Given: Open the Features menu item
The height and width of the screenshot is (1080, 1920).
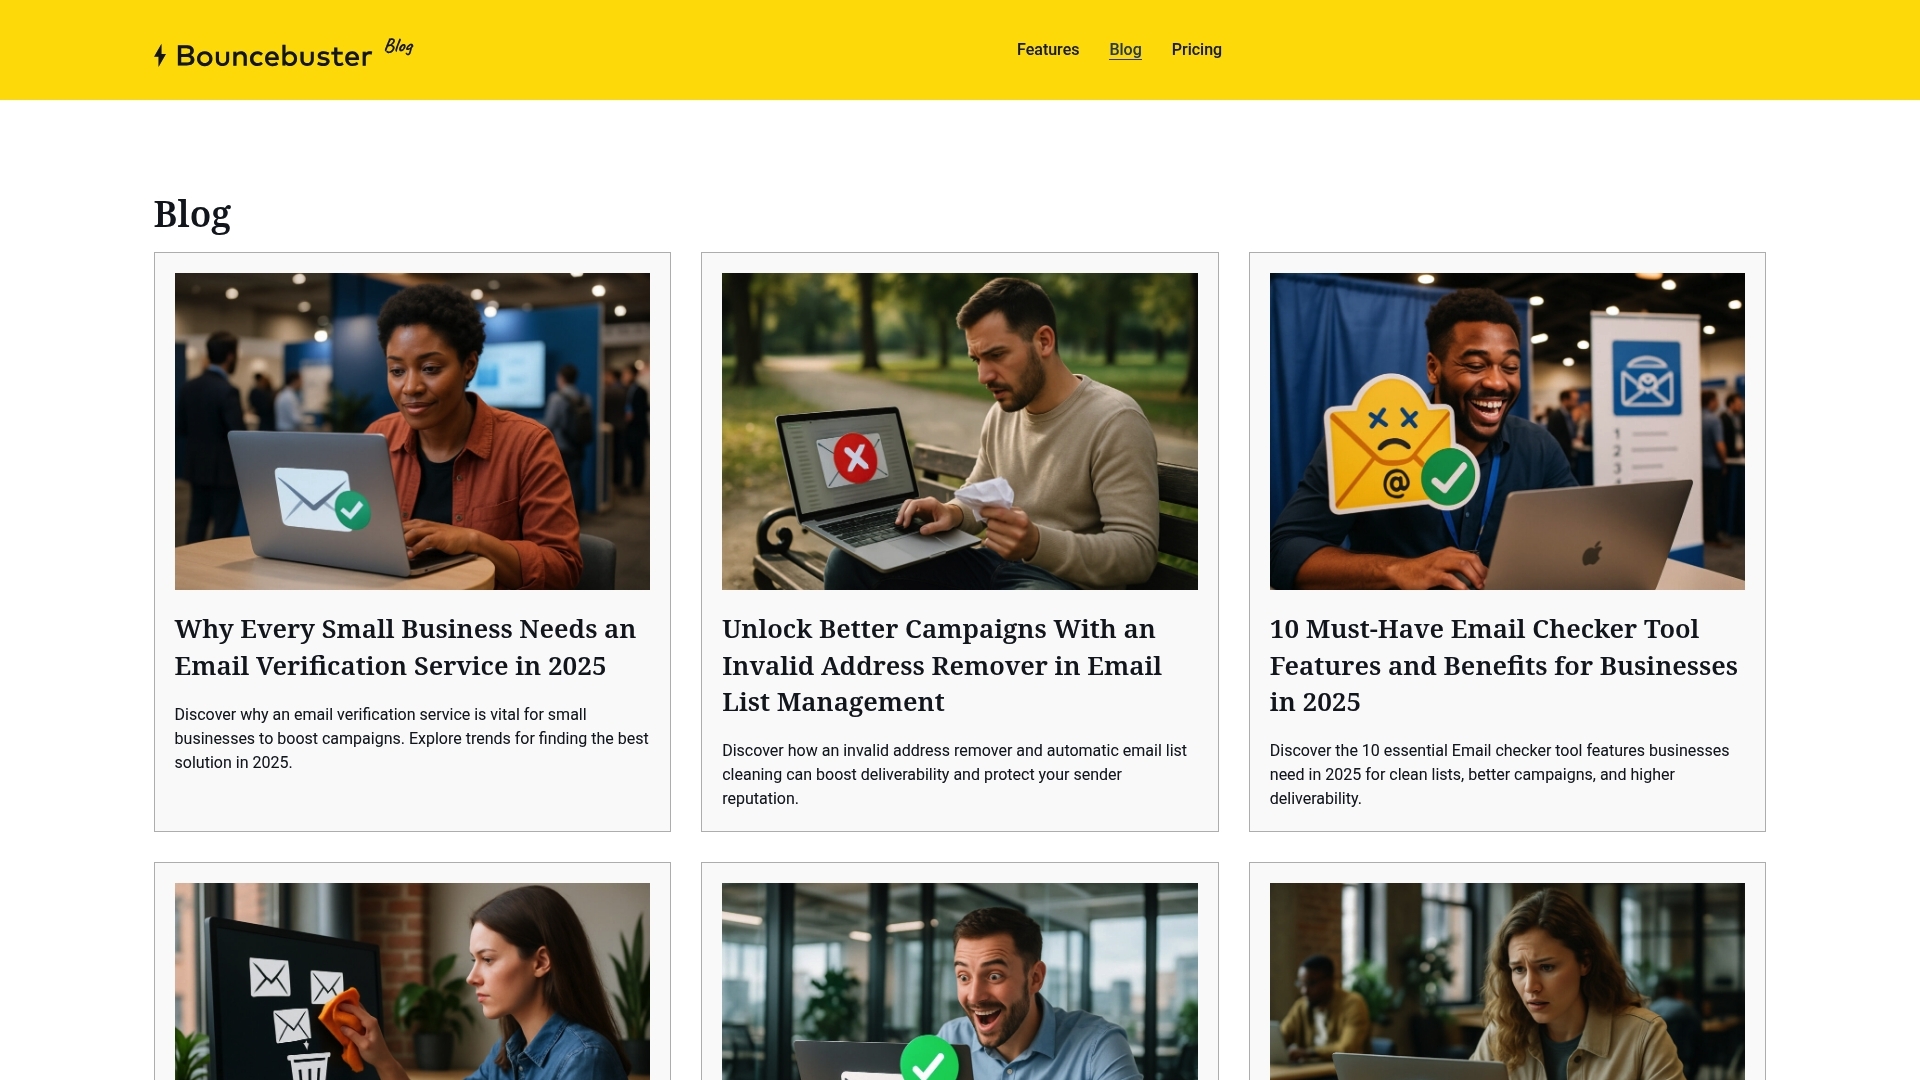Looking at the screenshot, I should click(1047, 50).
